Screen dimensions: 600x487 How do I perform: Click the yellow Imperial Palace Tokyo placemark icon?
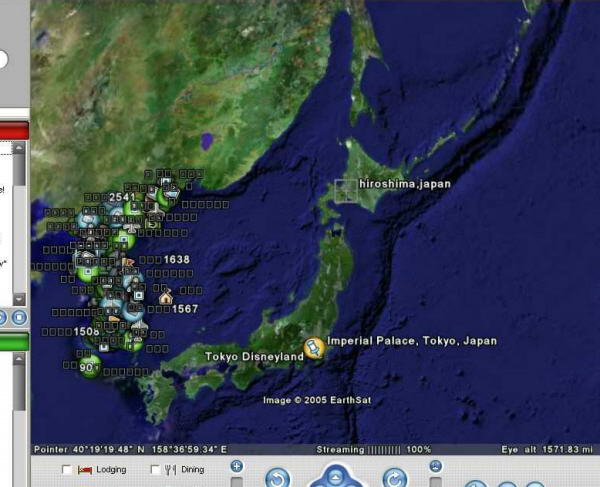pyautogui.click(x=313, y=347)
